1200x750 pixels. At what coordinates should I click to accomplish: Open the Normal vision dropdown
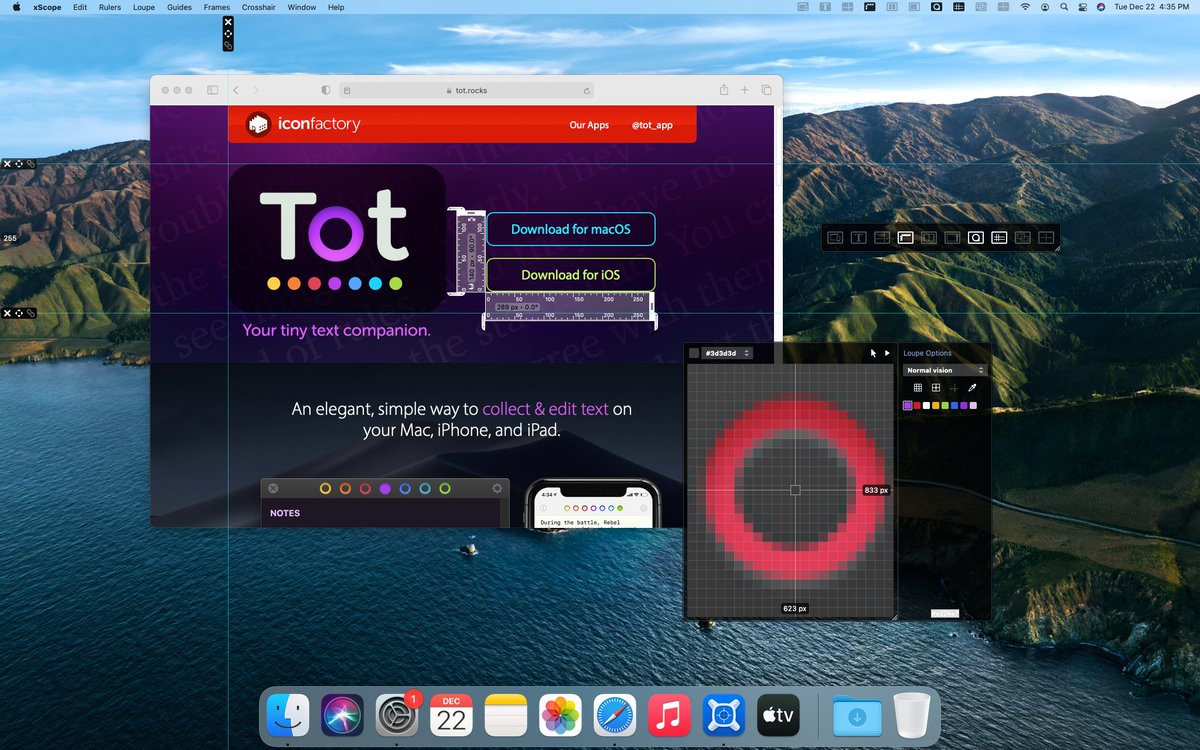(945, 370)
